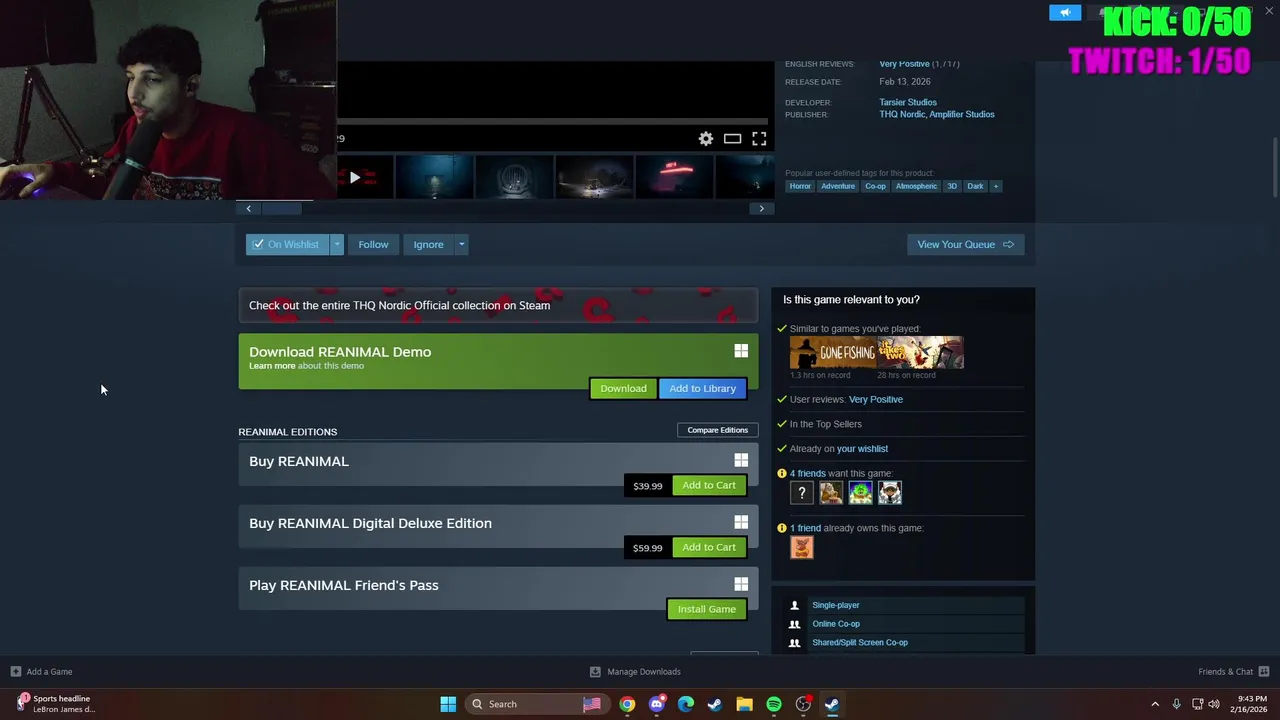Expand the Ignore options dropdown arrow
1280x720 pixels.
(461, 244)
